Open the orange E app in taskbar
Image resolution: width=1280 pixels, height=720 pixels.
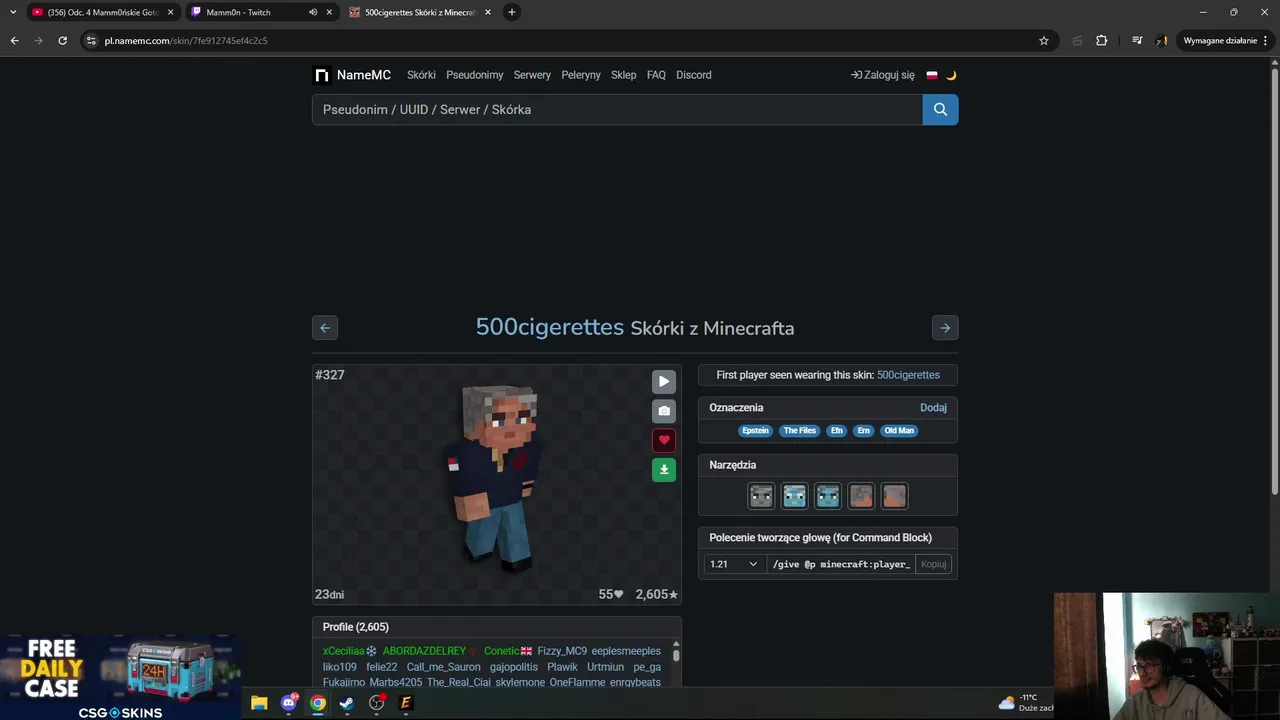pos(406,703)
